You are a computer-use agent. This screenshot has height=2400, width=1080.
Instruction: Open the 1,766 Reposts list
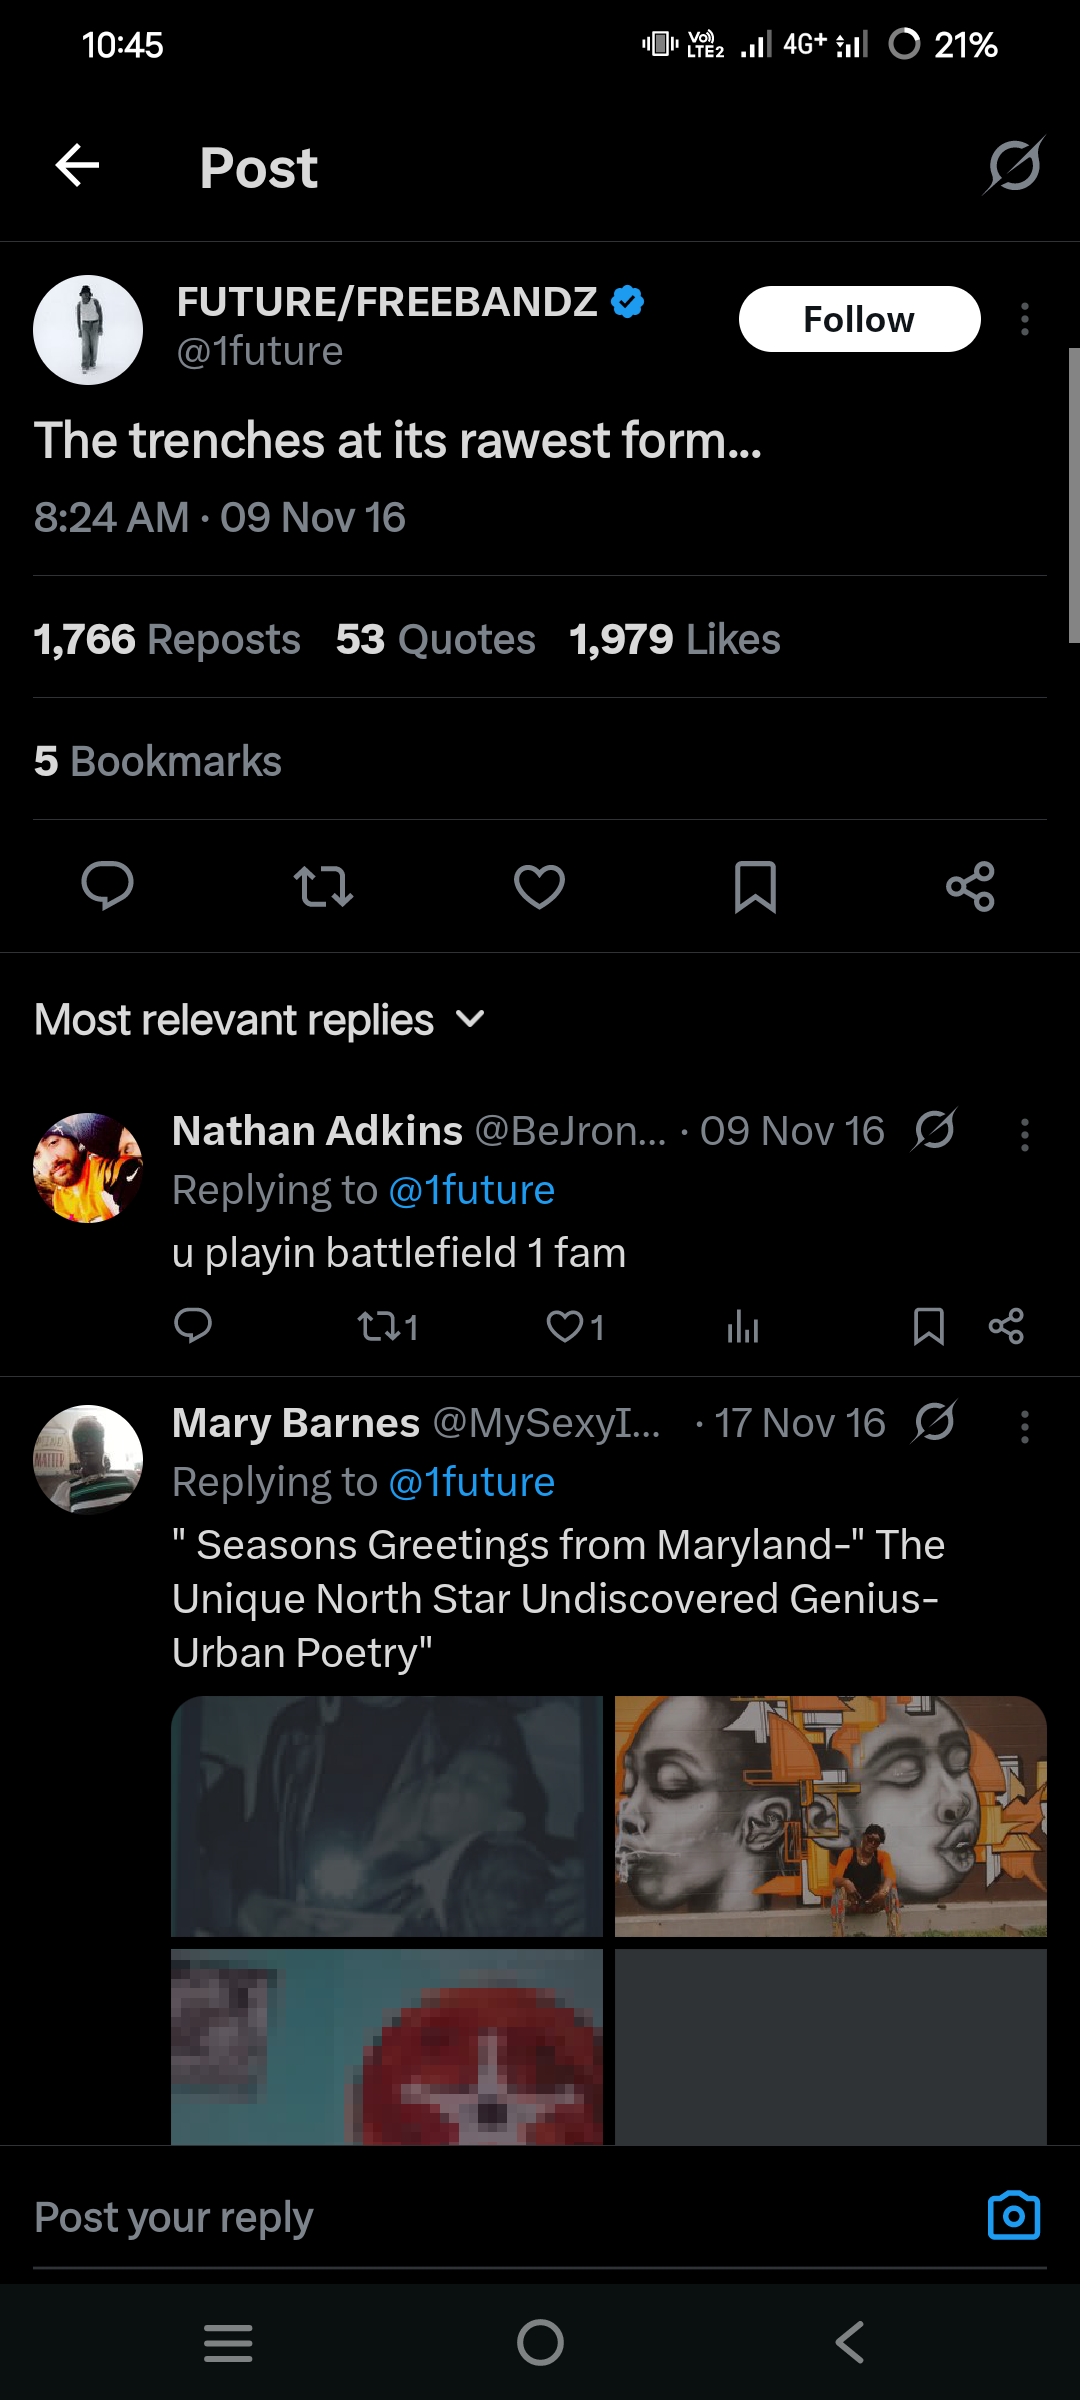167,640
